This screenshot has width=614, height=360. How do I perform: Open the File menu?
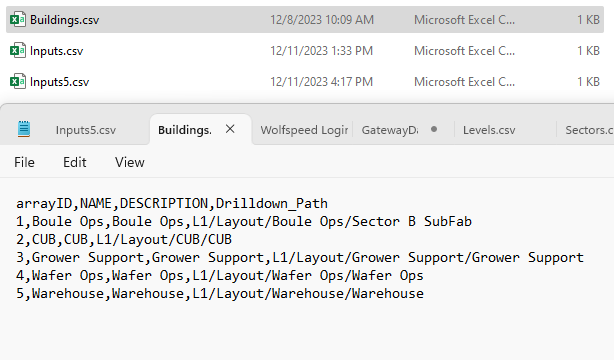coord(24,162)
